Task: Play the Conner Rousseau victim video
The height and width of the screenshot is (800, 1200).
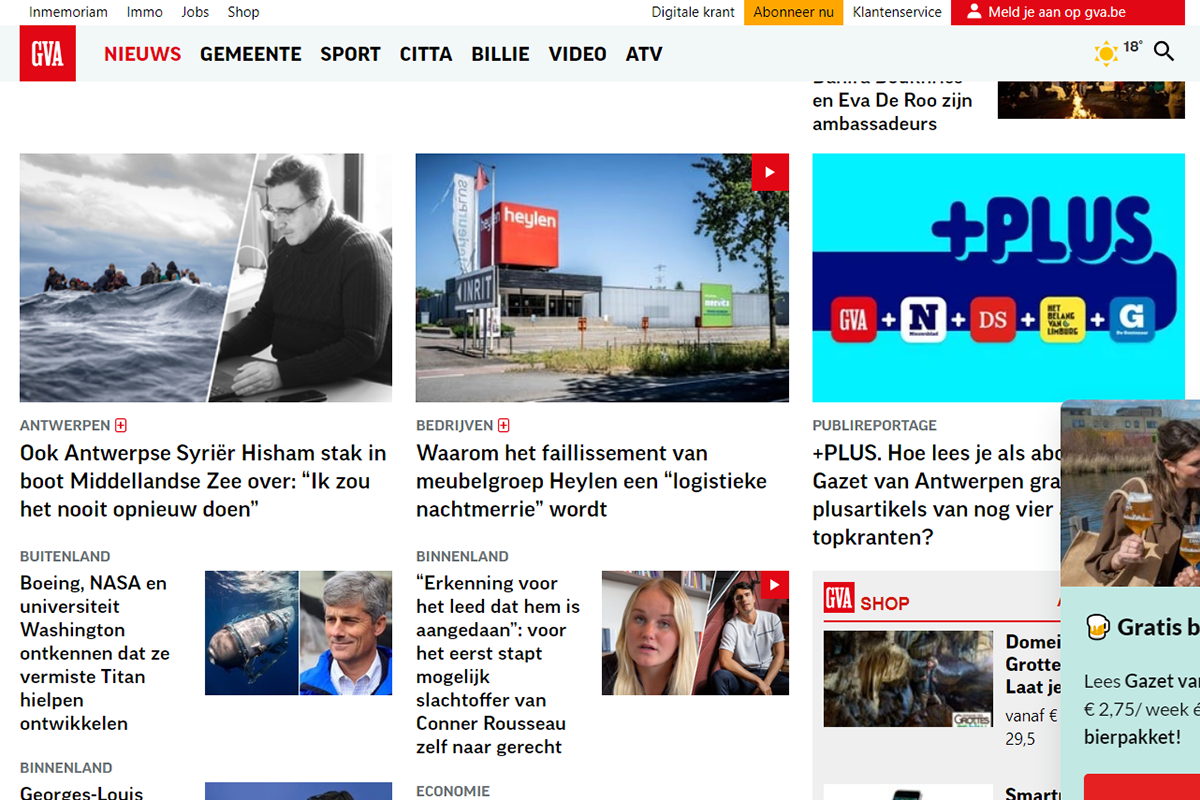Action: 774,585
